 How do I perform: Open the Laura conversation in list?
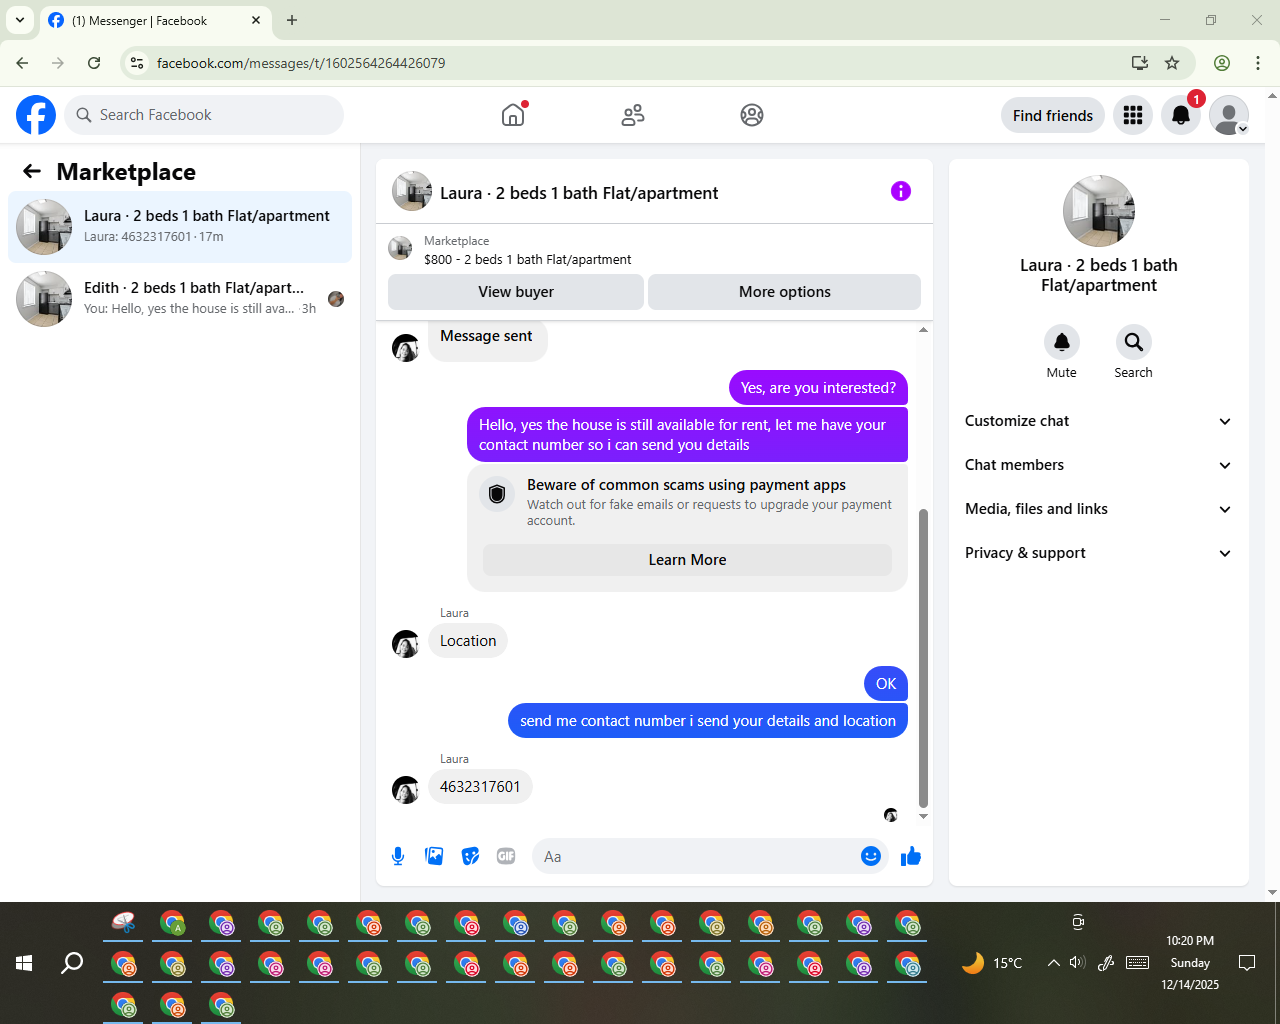[x=180, y=227]
